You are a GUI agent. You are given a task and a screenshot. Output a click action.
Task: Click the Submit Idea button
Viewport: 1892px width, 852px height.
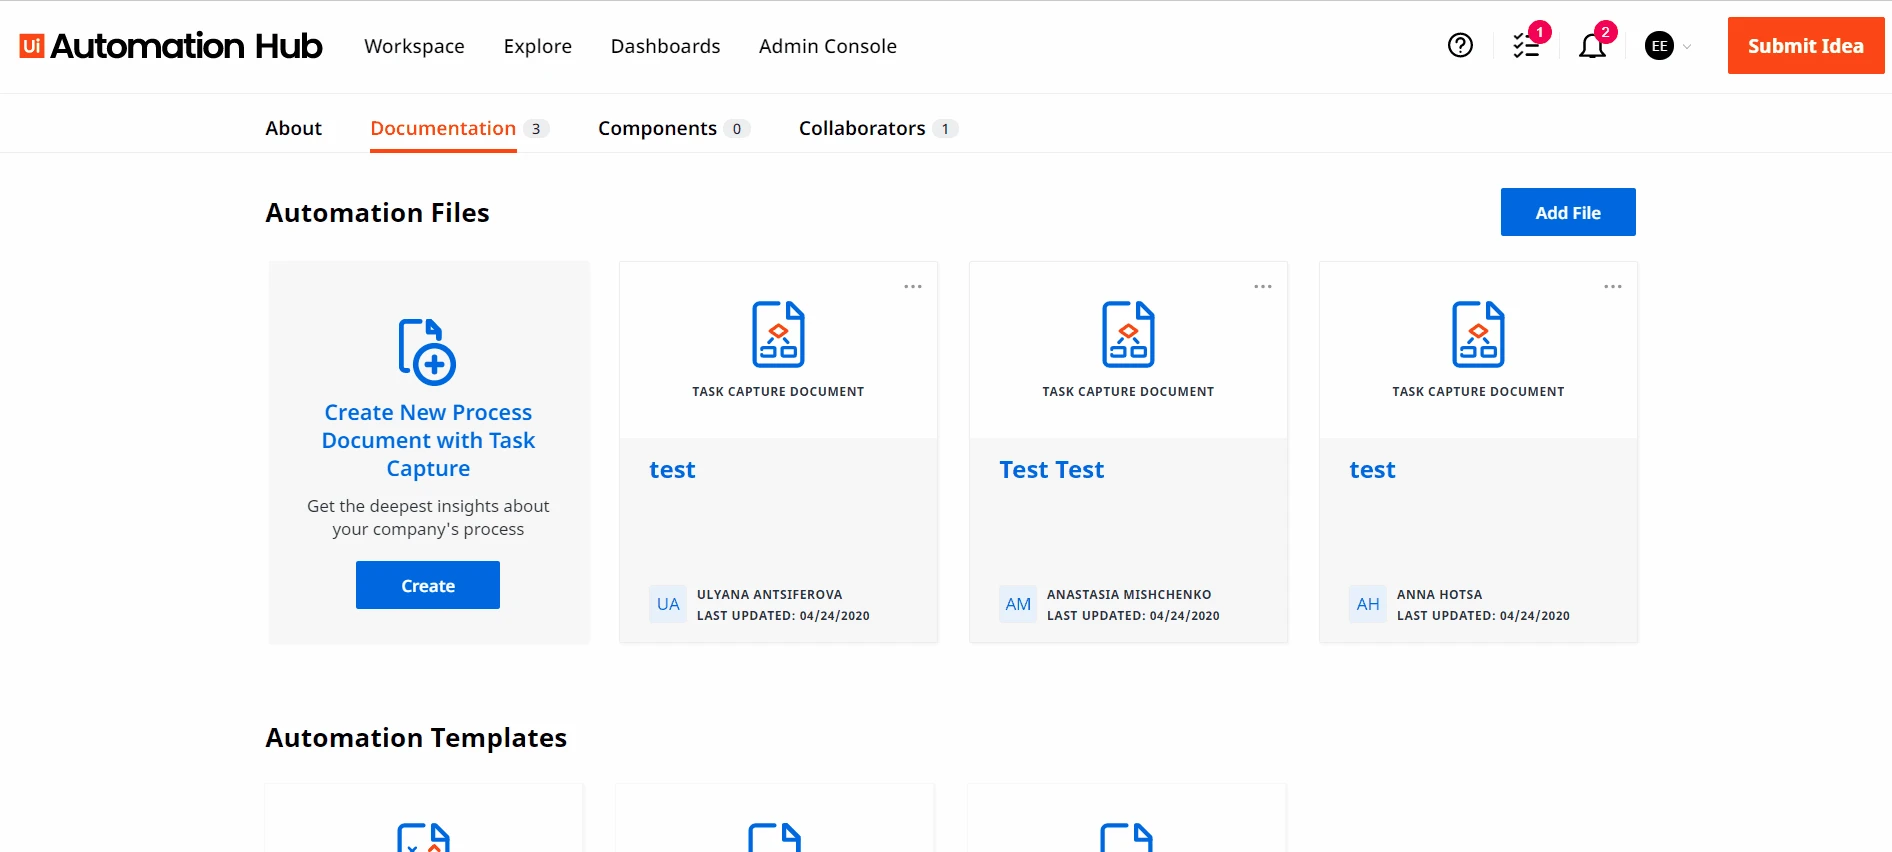coord(1806,46)
